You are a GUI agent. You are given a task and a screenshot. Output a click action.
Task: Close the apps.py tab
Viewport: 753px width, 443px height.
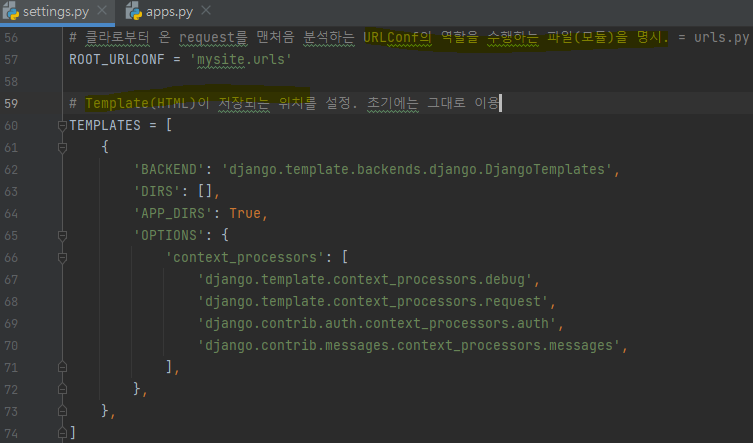pyautogui.click(x=206, y=10)
